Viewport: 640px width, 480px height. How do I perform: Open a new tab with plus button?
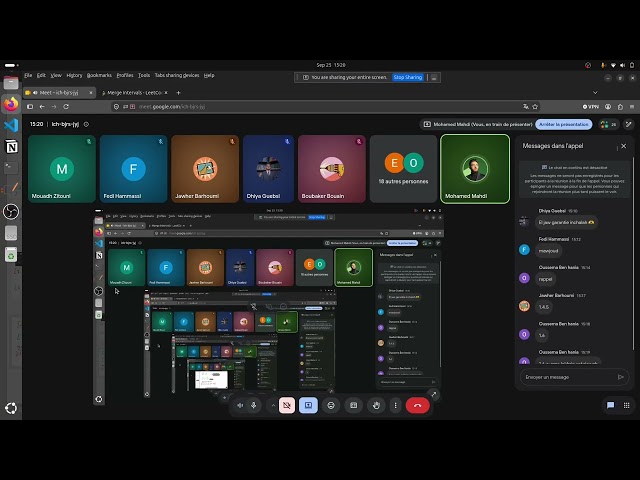[178, 93]
